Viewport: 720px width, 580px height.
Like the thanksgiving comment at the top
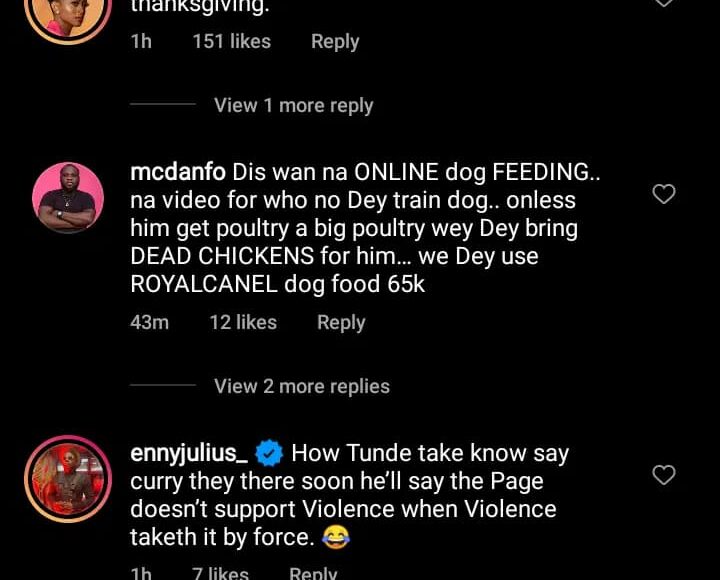coord(664,3)
